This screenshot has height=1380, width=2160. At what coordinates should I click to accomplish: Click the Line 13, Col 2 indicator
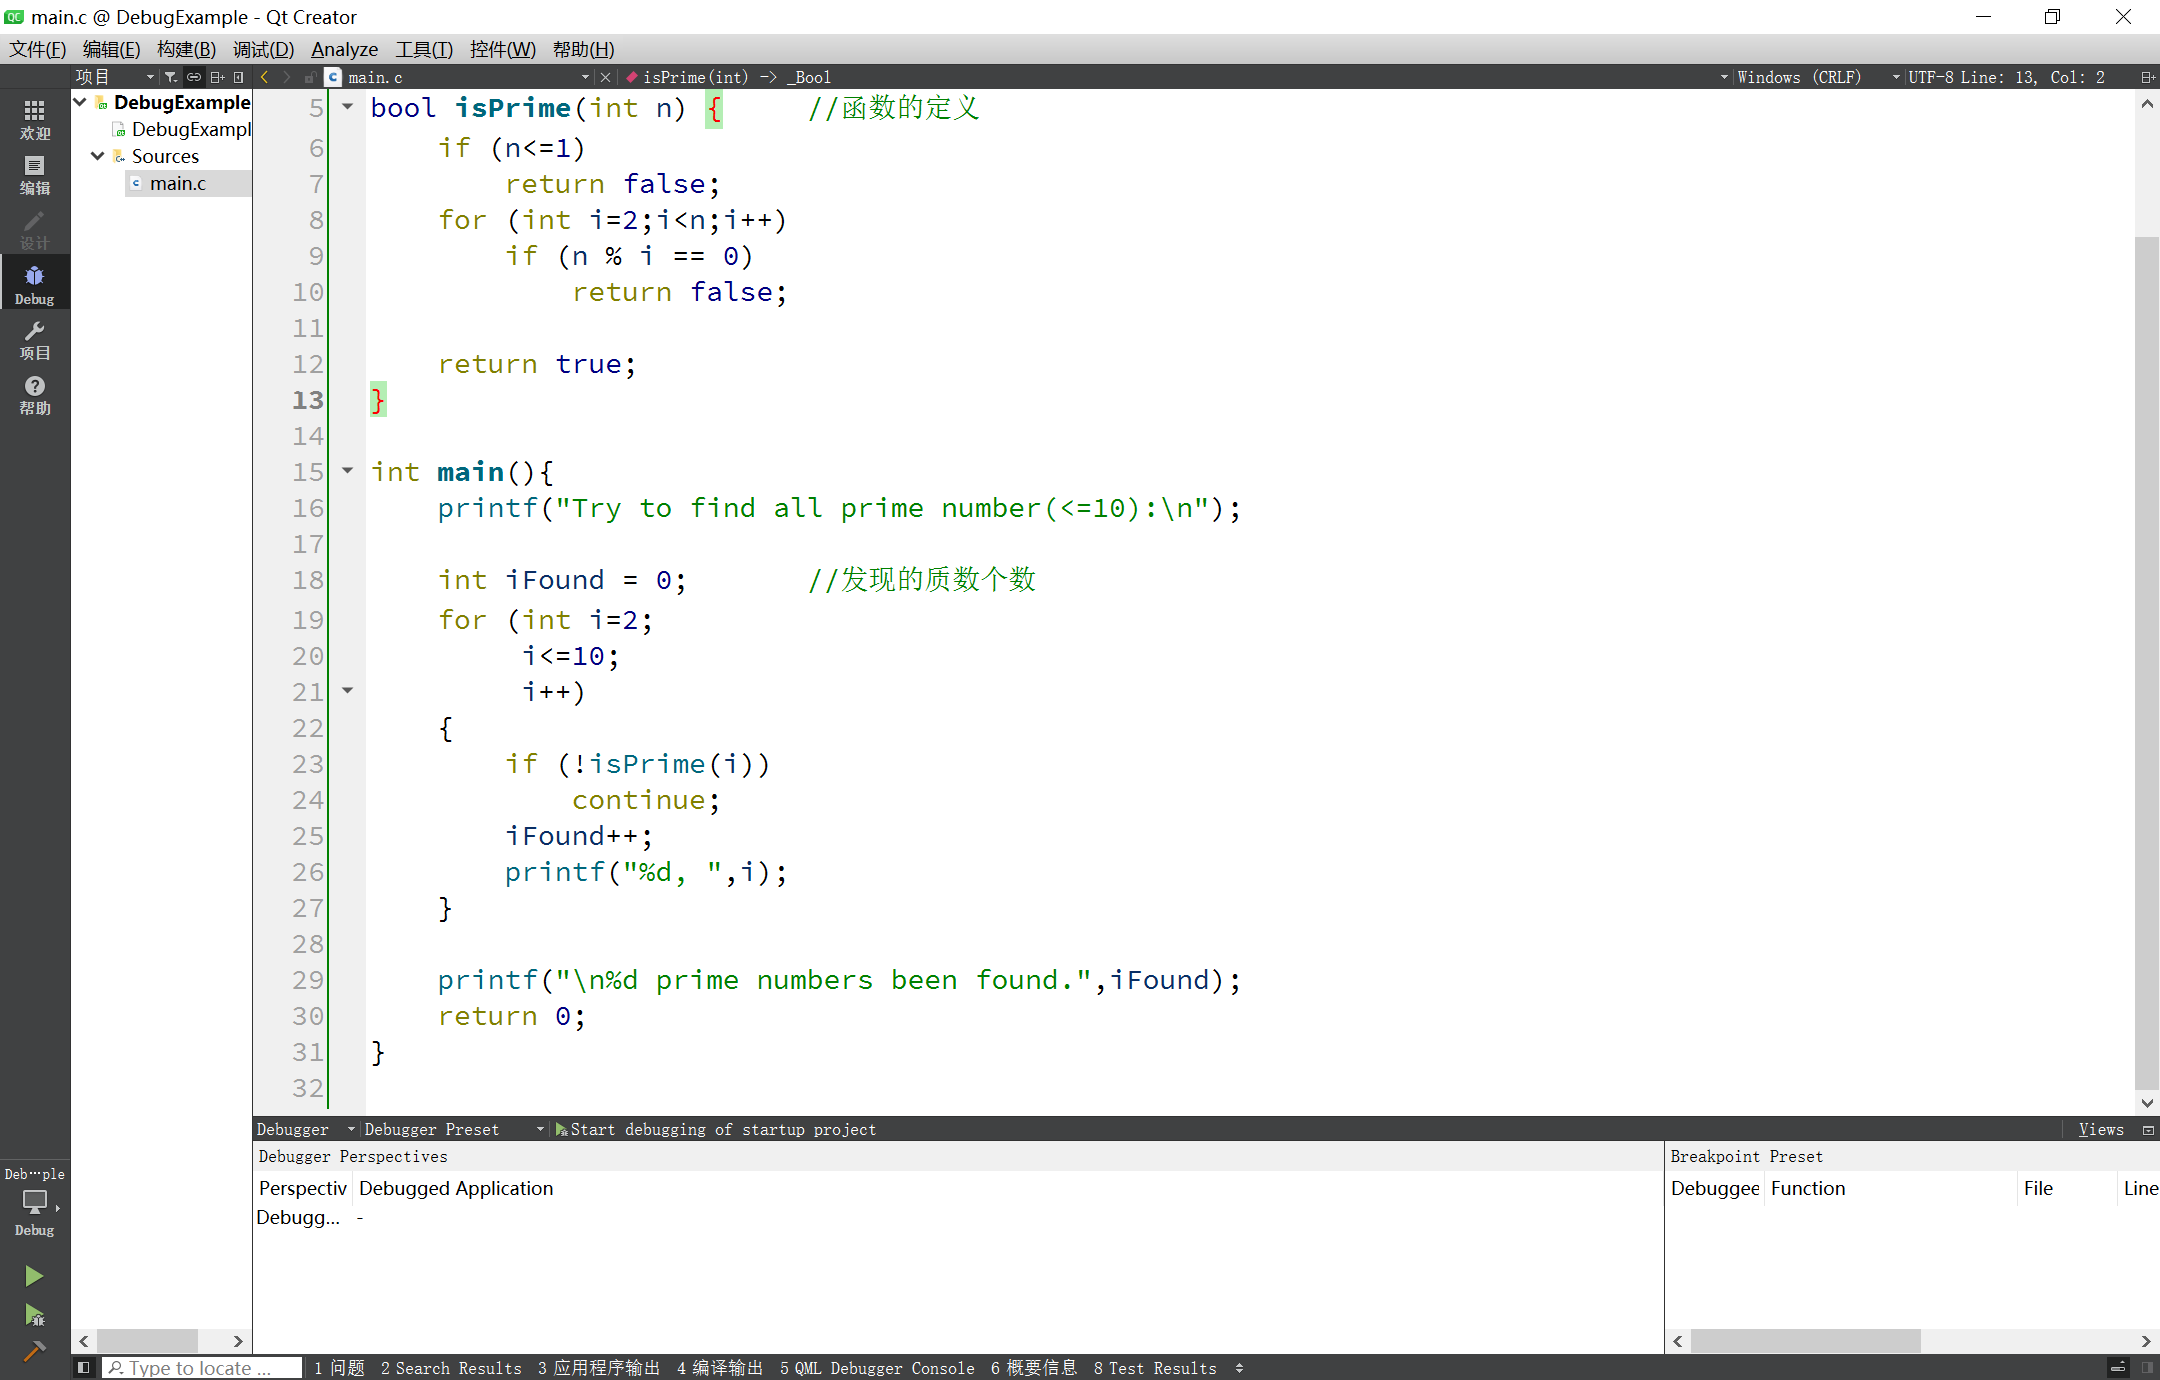click(x=2032, y=77)
